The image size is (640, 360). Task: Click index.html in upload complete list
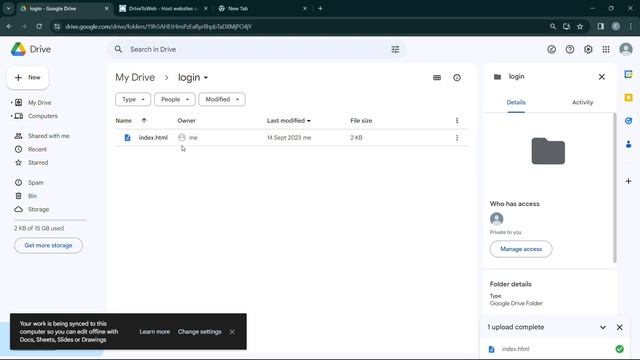pos(515,349)
